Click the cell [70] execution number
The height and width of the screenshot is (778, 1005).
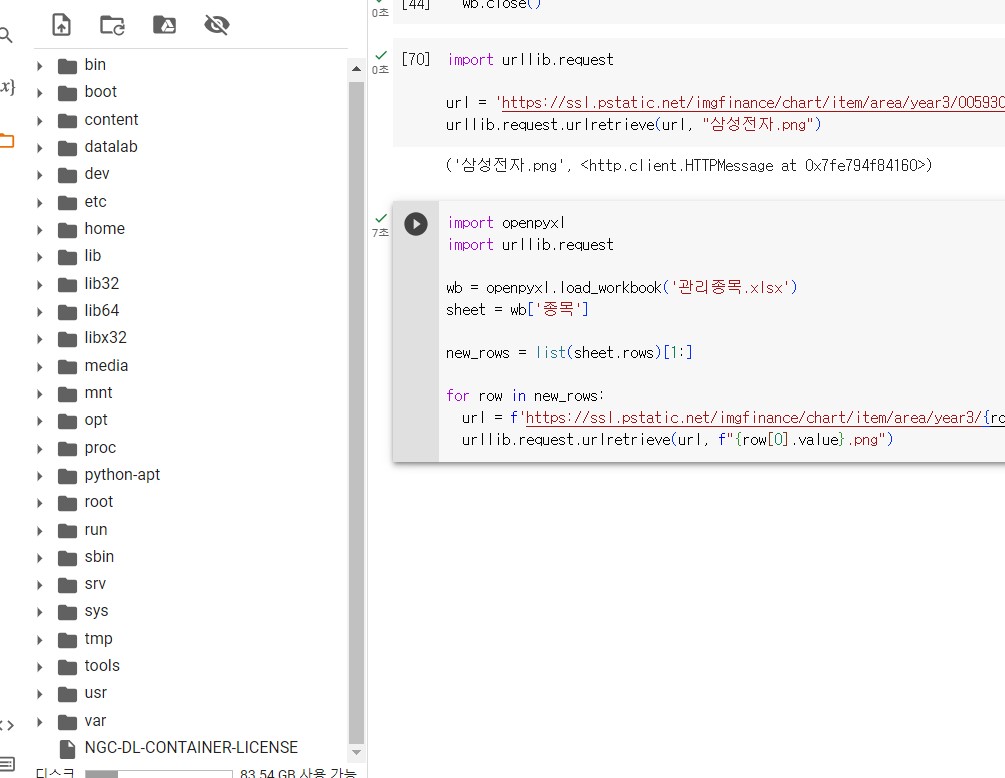(416, 60)
